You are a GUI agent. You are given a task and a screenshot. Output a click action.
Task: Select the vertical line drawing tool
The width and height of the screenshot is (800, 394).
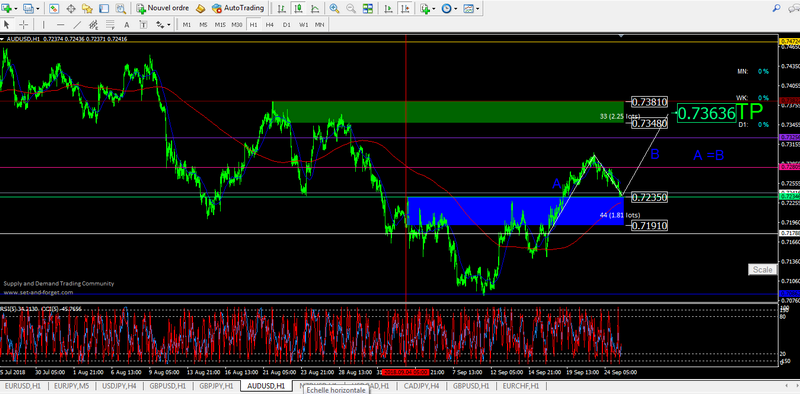tap(43, 24)
